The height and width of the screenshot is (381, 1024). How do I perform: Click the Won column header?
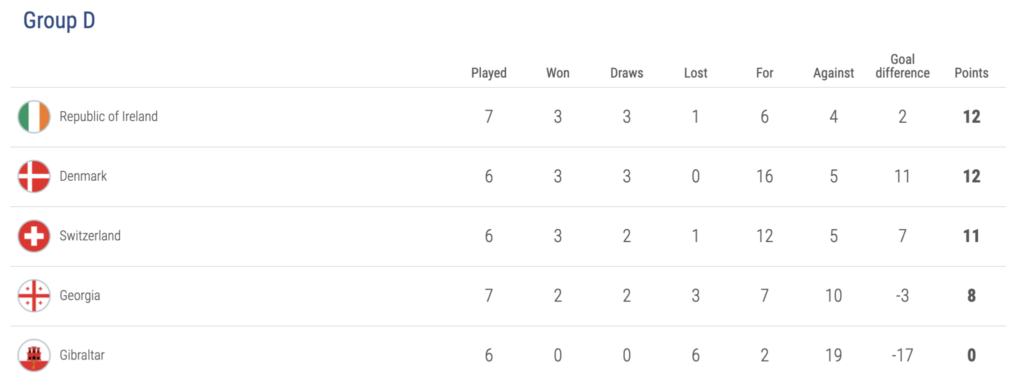(x=558, y=73)
